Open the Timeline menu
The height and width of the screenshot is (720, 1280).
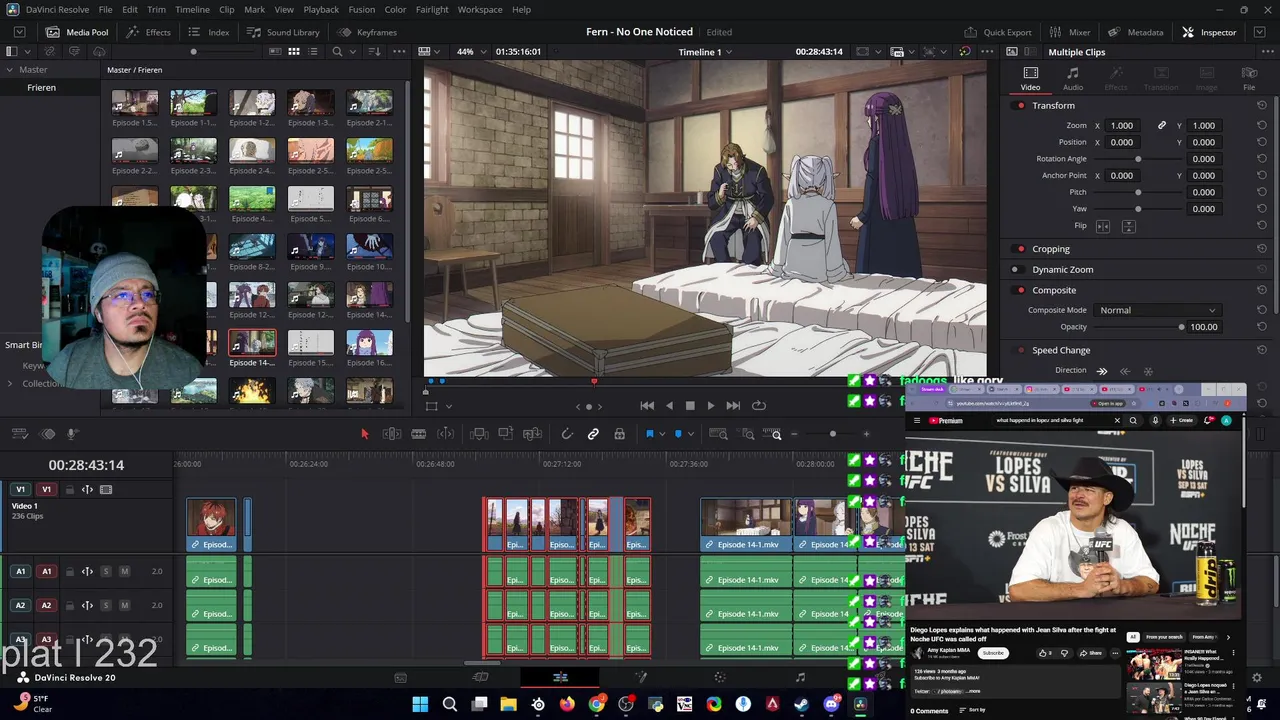[x=192, y=9]
